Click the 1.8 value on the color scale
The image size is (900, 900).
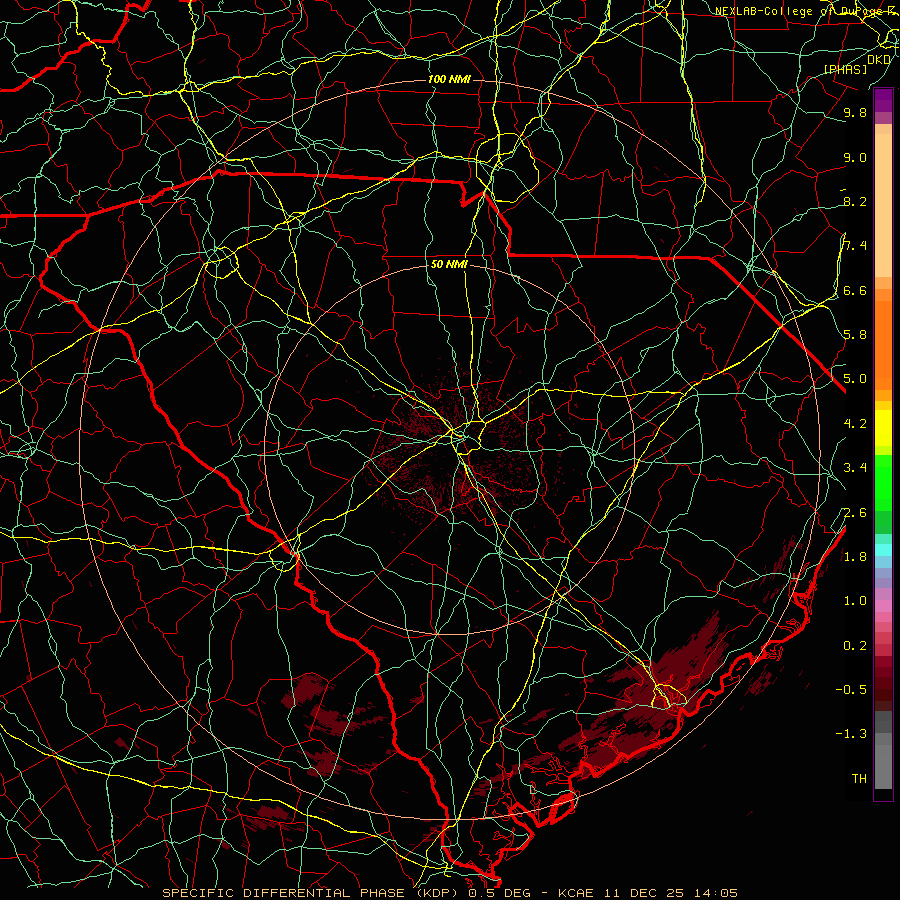[x=855, y=557]
